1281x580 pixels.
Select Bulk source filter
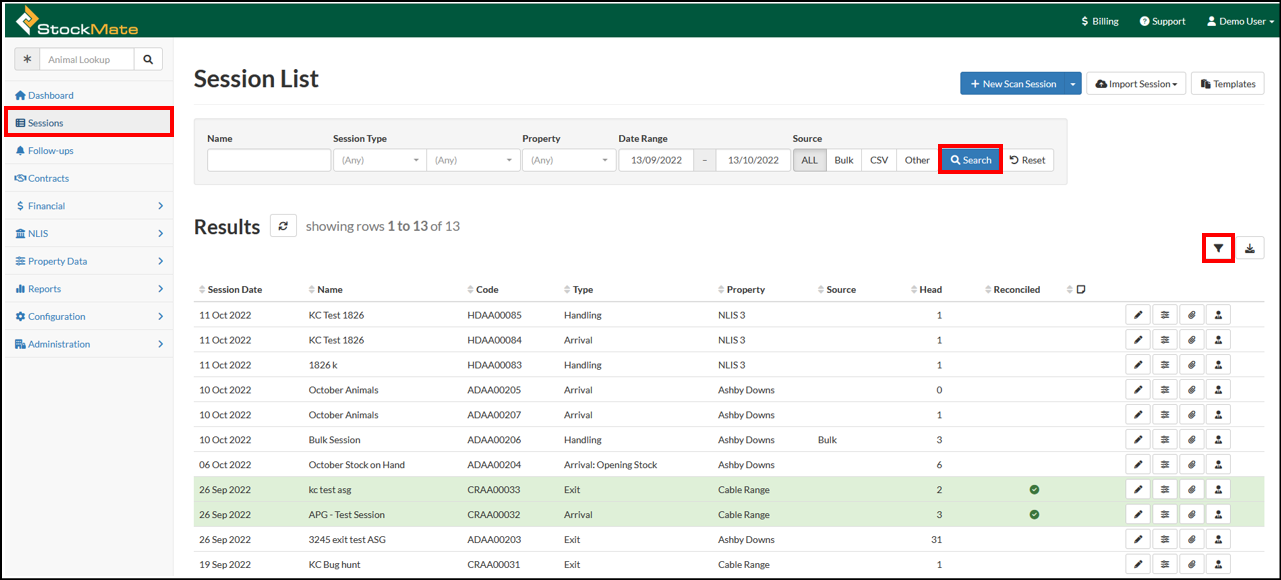pyautogui.click(x=843, y=159)
